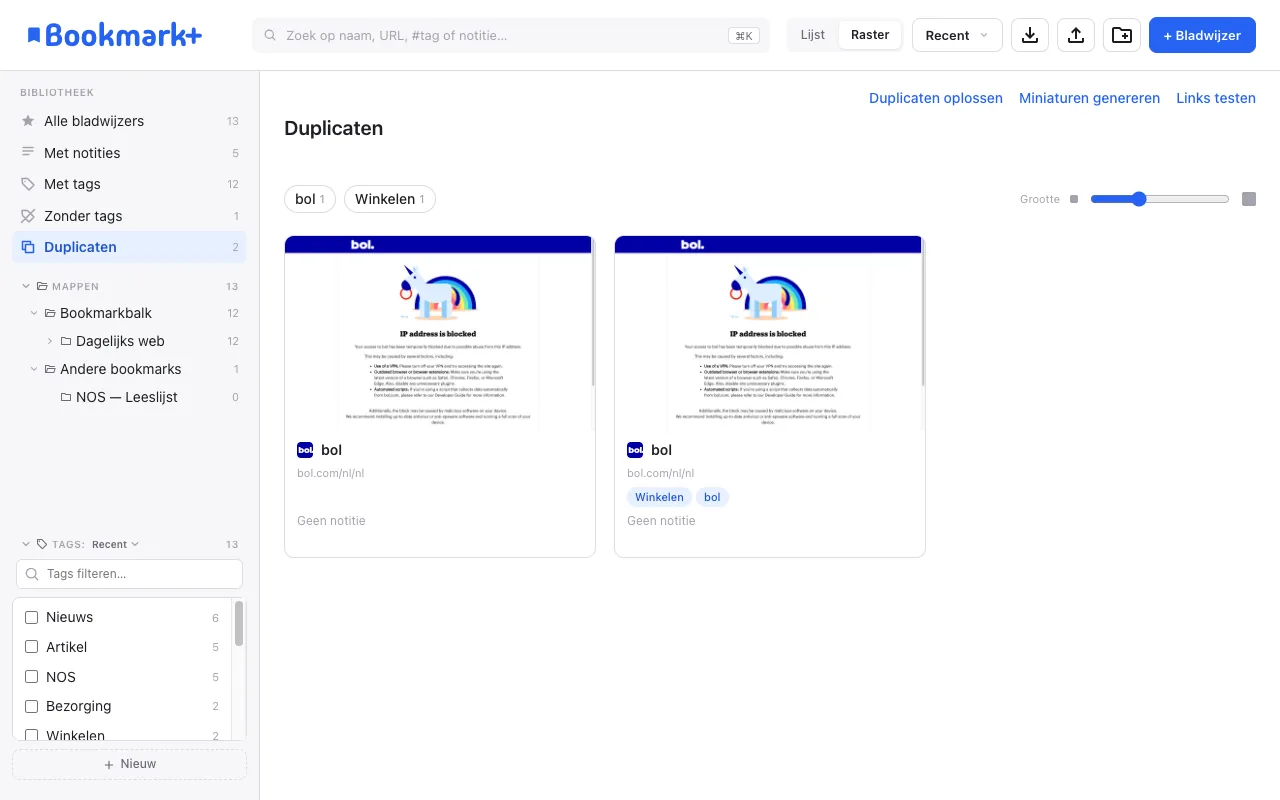Check the Nieuws tag checkbox
This screenshot has height=800, width=1280.
coord(31,618)
